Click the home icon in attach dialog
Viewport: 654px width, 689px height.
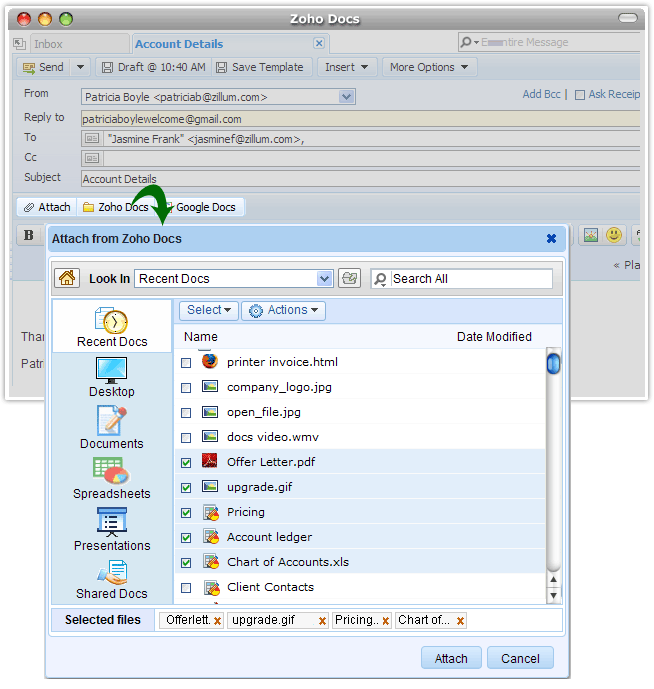(x=67, y=278)
